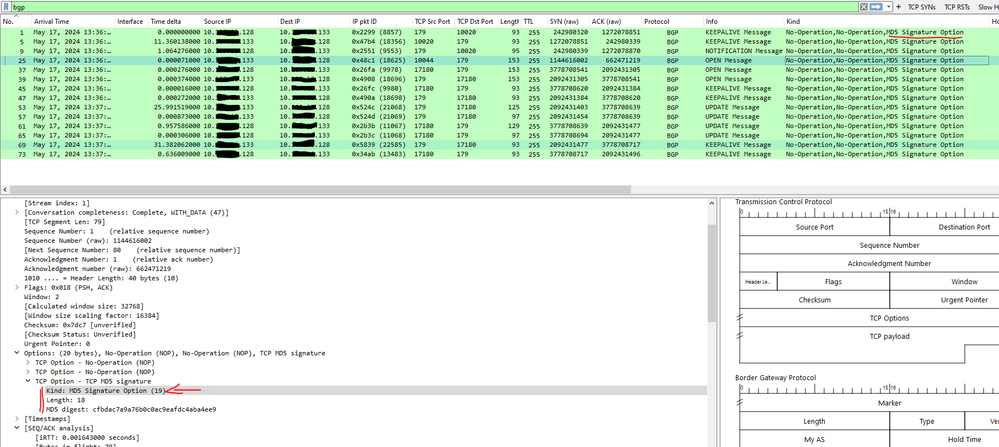Add a new filter button with plus icon
The width and height of the screenshot is (999, 447).
[898, 6]
